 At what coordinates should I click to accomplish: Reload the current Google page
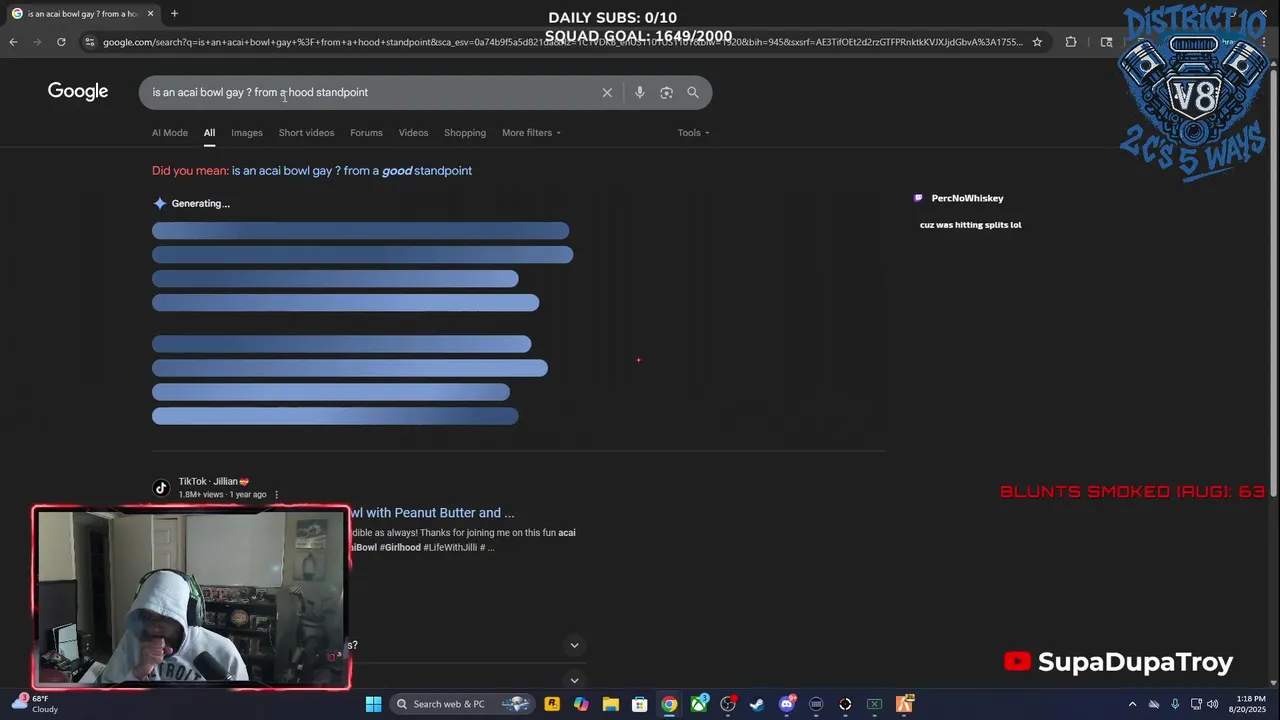61,42
